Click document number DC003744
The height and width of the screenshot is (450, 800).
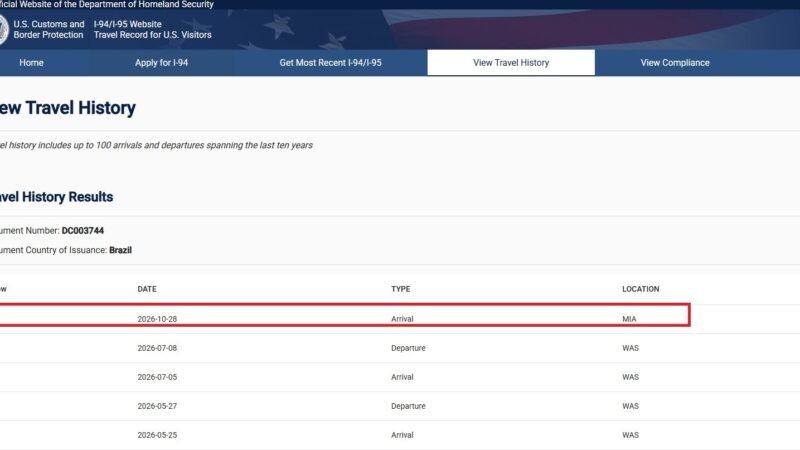tap(83, 231)
